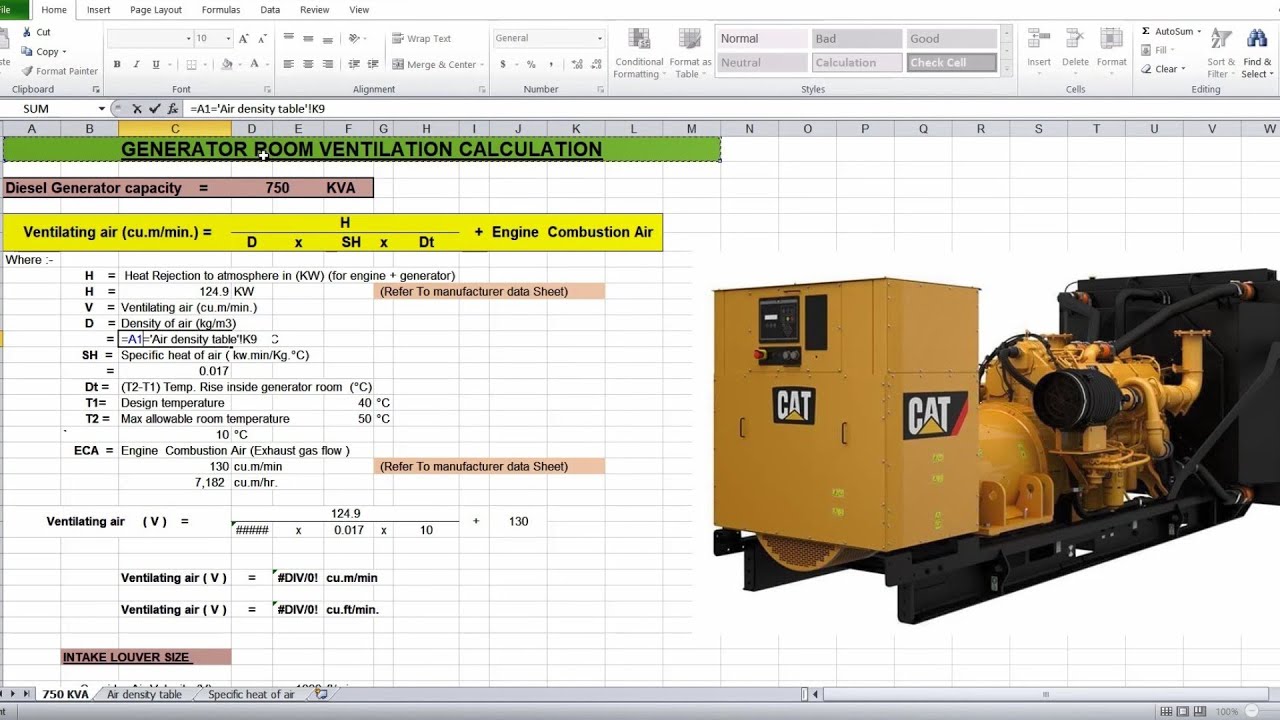Align text to the middle vertically
Viewport: 1280px width, 720px height.
tap(308, 38)
